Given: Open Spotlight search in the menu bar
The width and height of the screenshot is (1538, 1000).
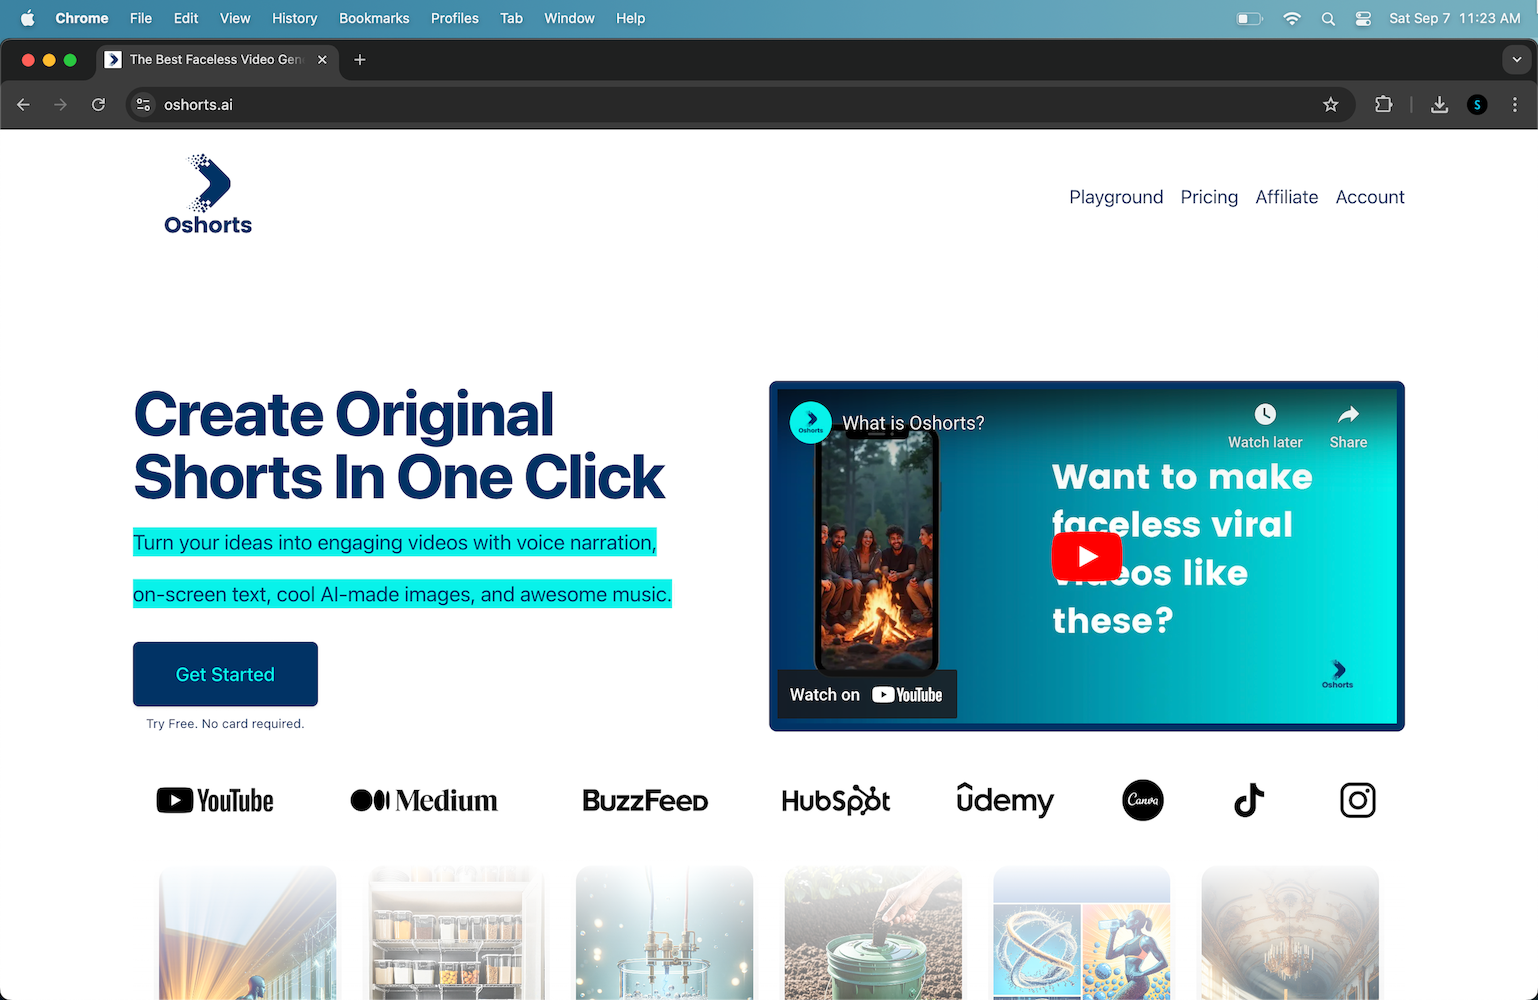Looking at the screenshot, I should (1328, 18).
